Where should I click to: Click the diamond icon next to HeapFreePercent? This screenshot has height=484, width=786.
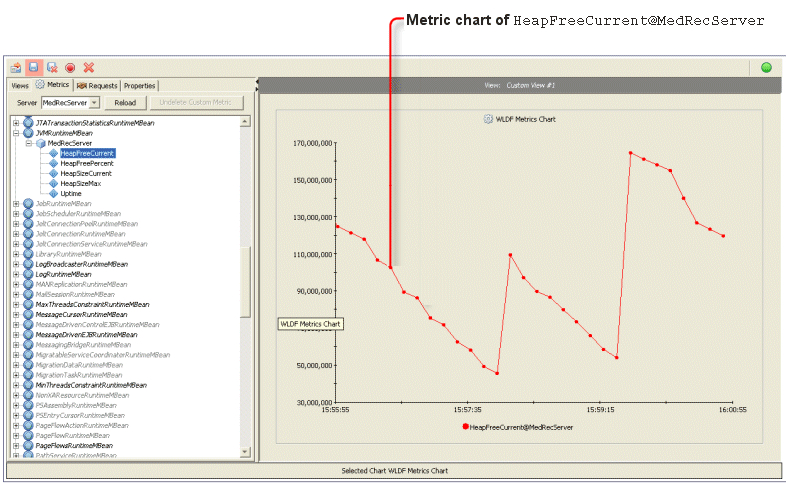(x=54, y=163)
